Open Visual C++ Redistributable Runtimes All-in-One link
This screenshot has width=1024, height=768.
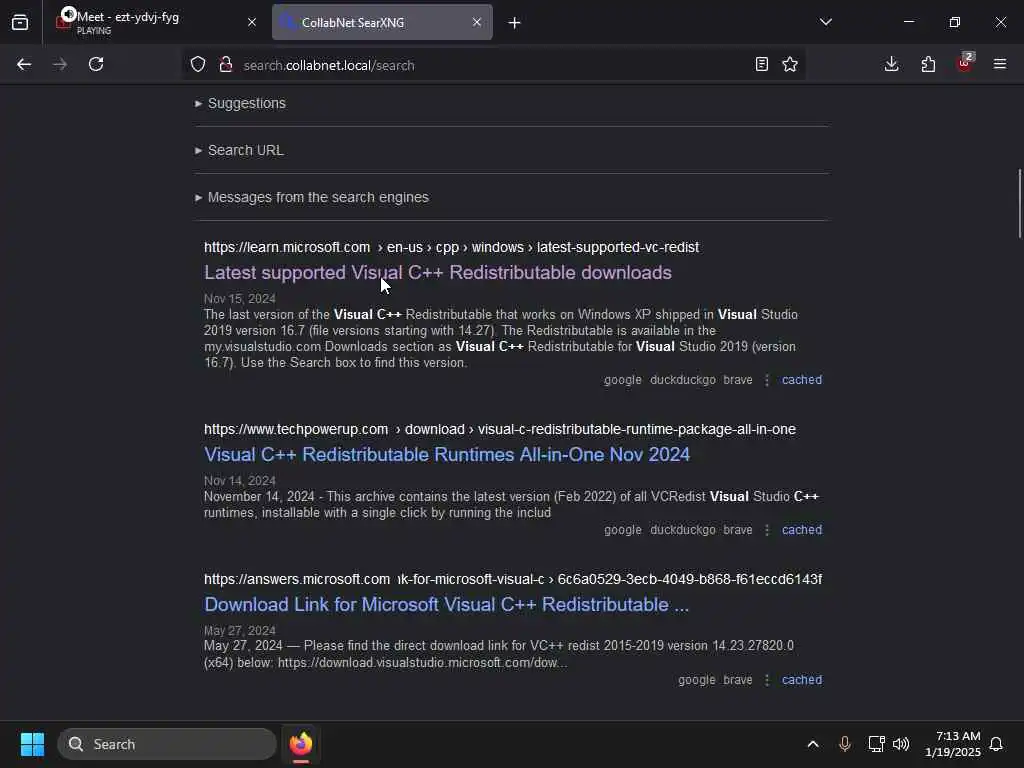(447, 455)
